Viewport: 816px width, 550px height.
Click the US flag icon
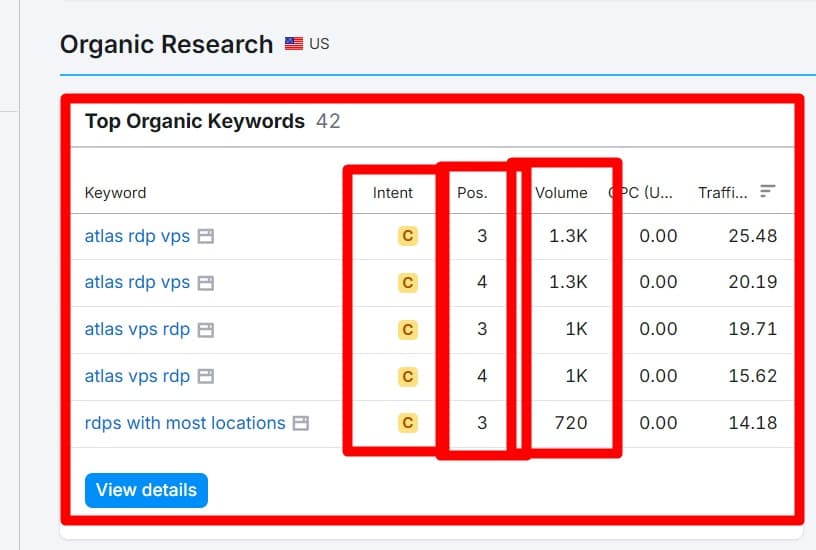pos(294,44)
